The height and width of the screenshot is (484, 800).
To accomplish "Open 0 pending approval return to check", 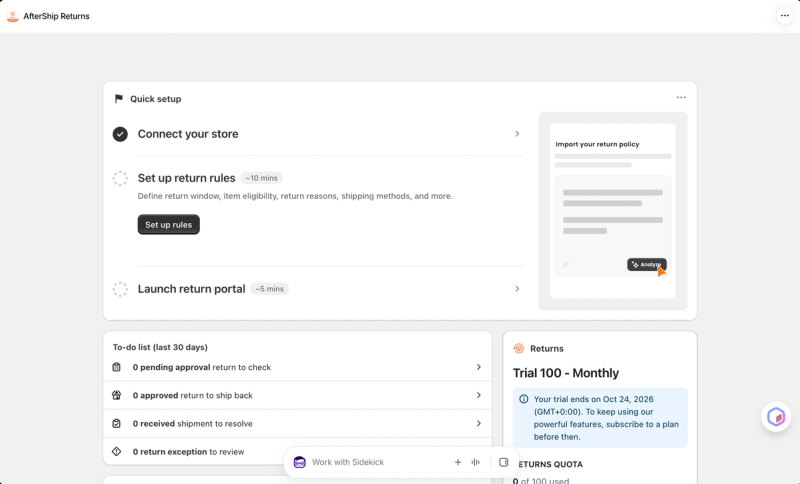I will click(297, 367).
